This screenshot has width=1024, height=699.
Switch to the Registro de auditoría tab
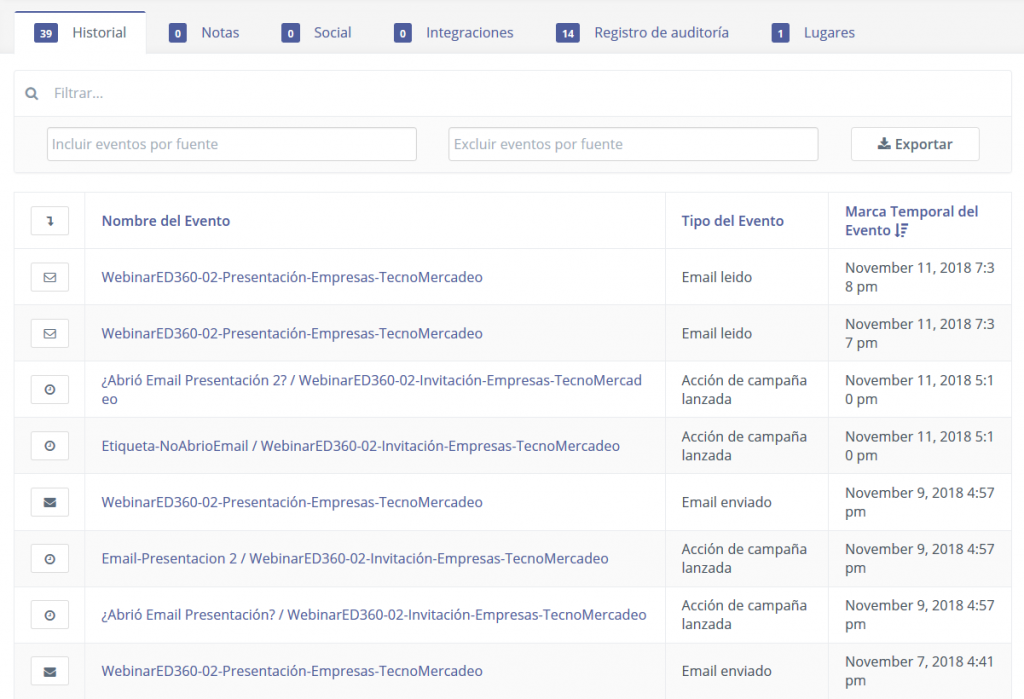click(660, 33)
